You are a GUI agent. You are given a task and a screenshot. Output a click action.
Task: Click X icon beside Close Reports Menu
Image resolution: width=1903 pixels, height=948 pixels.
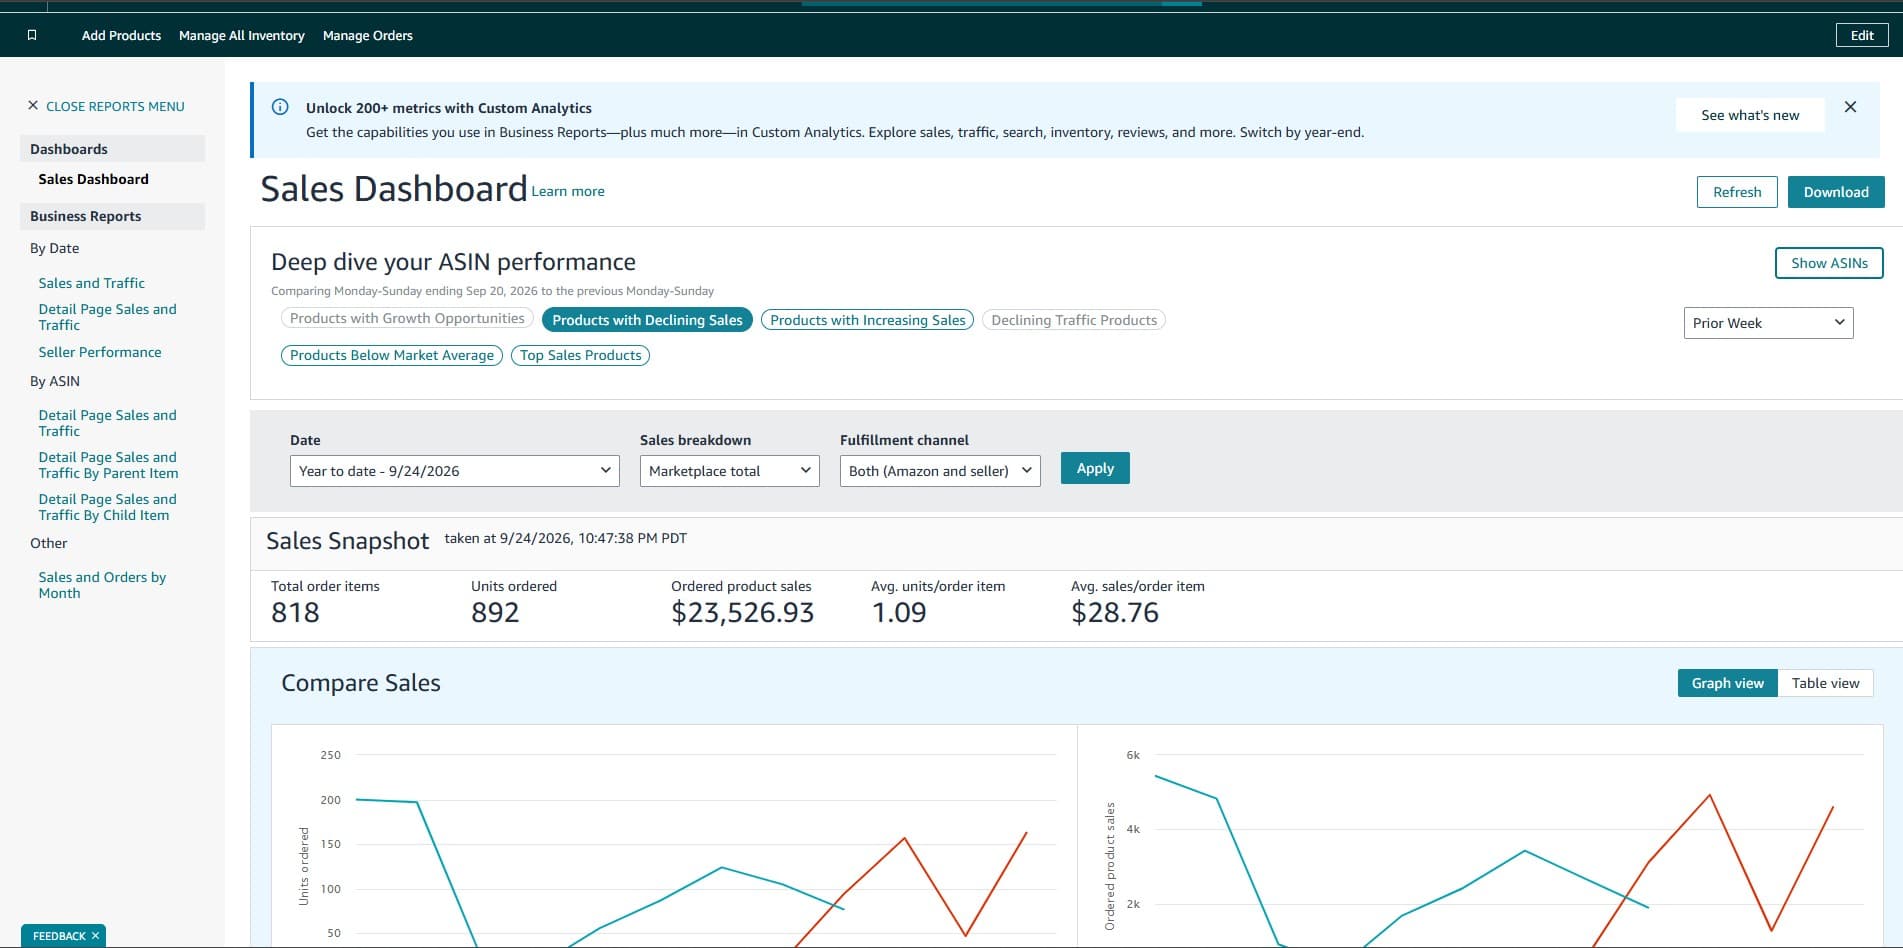[33, 105]
